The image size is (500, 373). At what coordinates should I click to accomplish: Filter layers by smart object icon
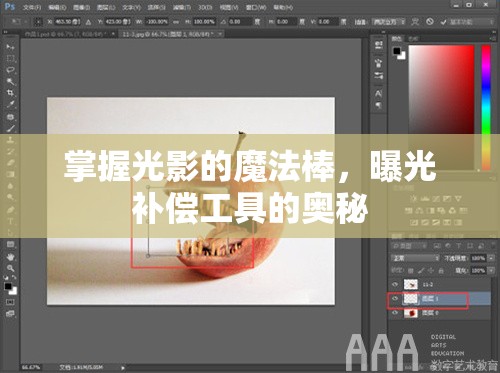click(x=481, y=246)
